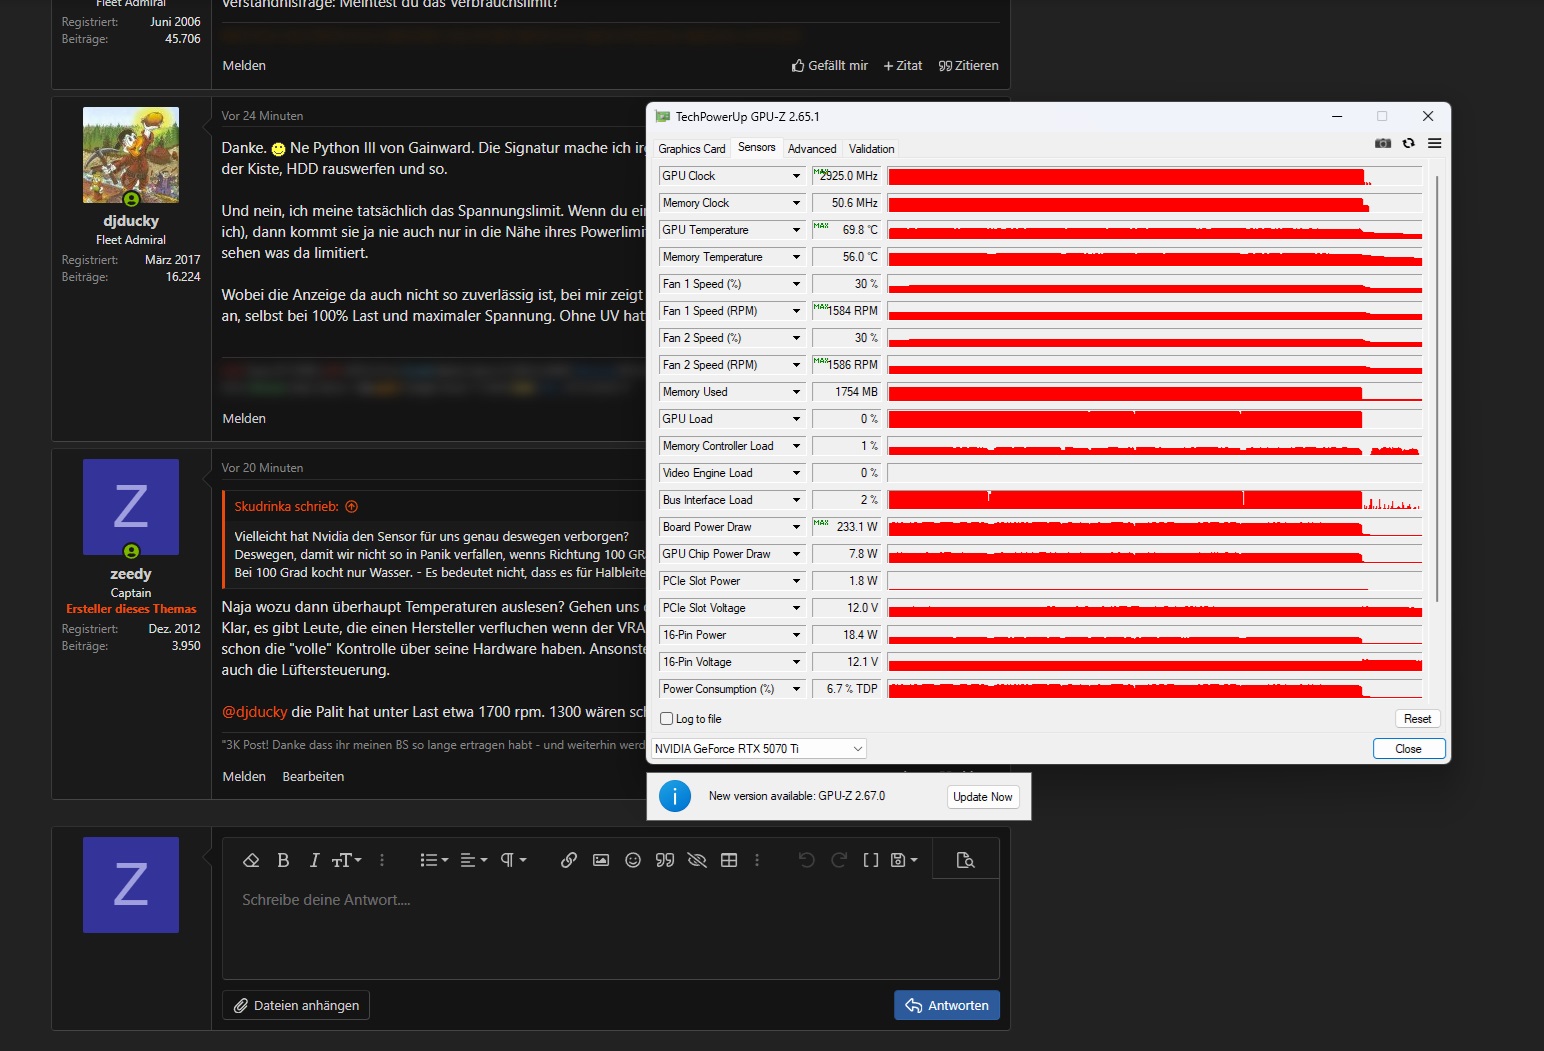Click the Close button in GPU-Z
The image size is (1544, 1051).
[1409, 749]
